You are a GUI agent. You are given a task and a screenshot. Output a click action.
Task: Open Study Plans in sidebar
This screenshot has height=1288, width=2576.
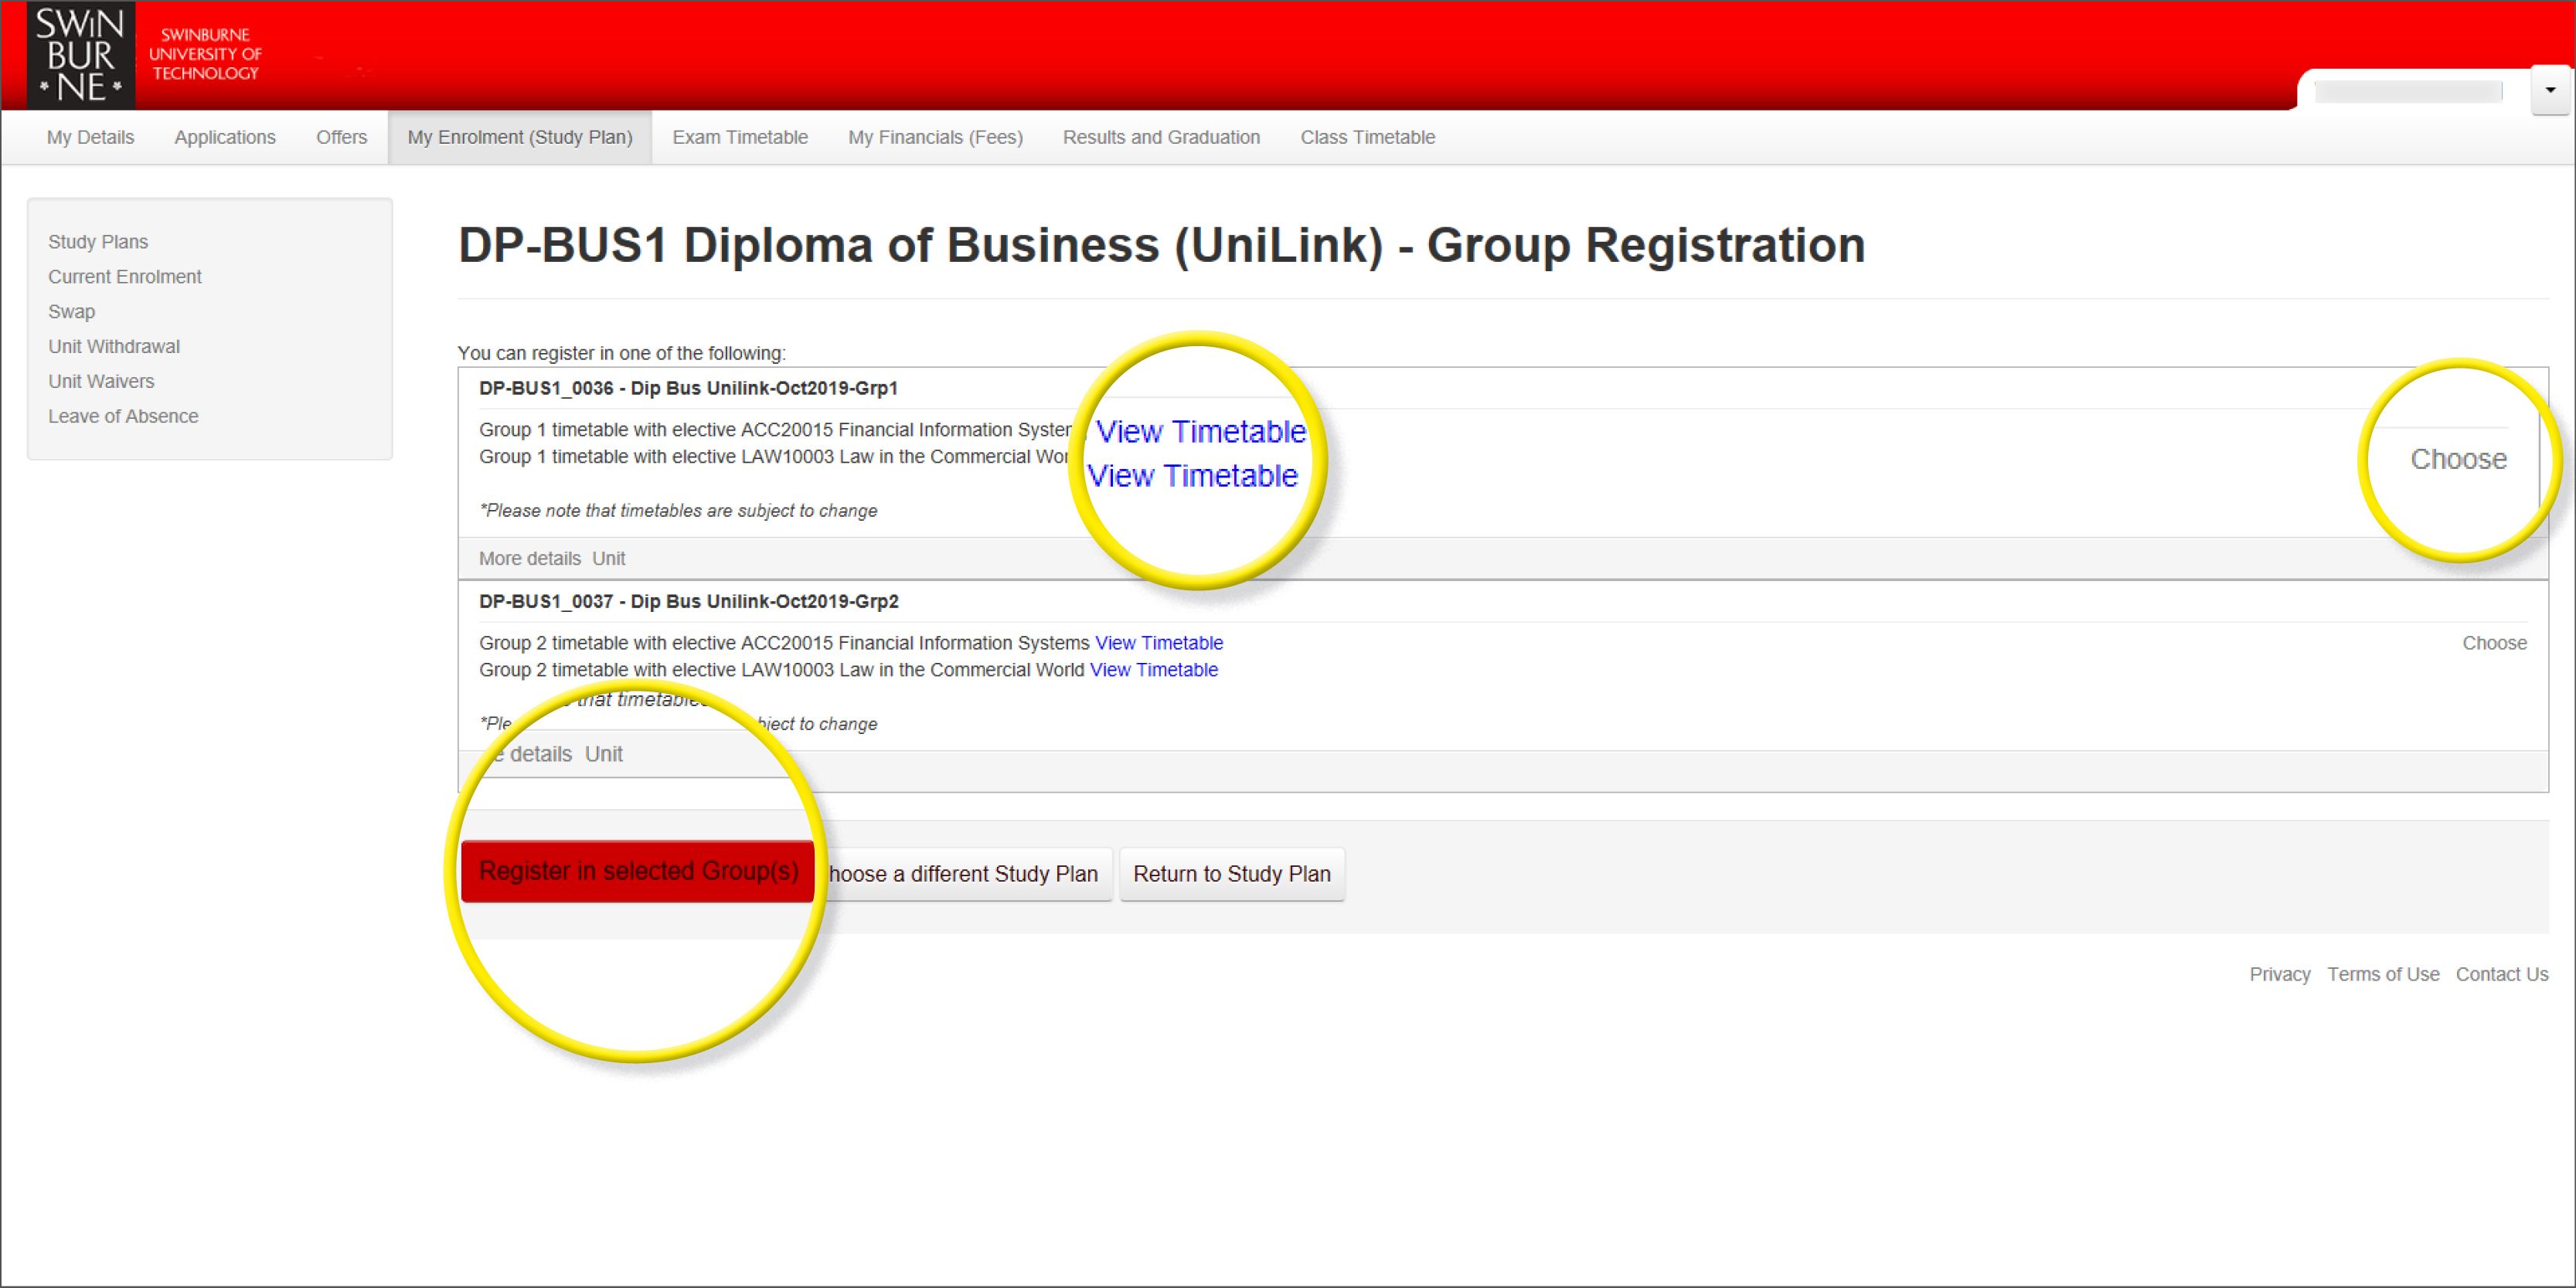(x=98, y=242)
